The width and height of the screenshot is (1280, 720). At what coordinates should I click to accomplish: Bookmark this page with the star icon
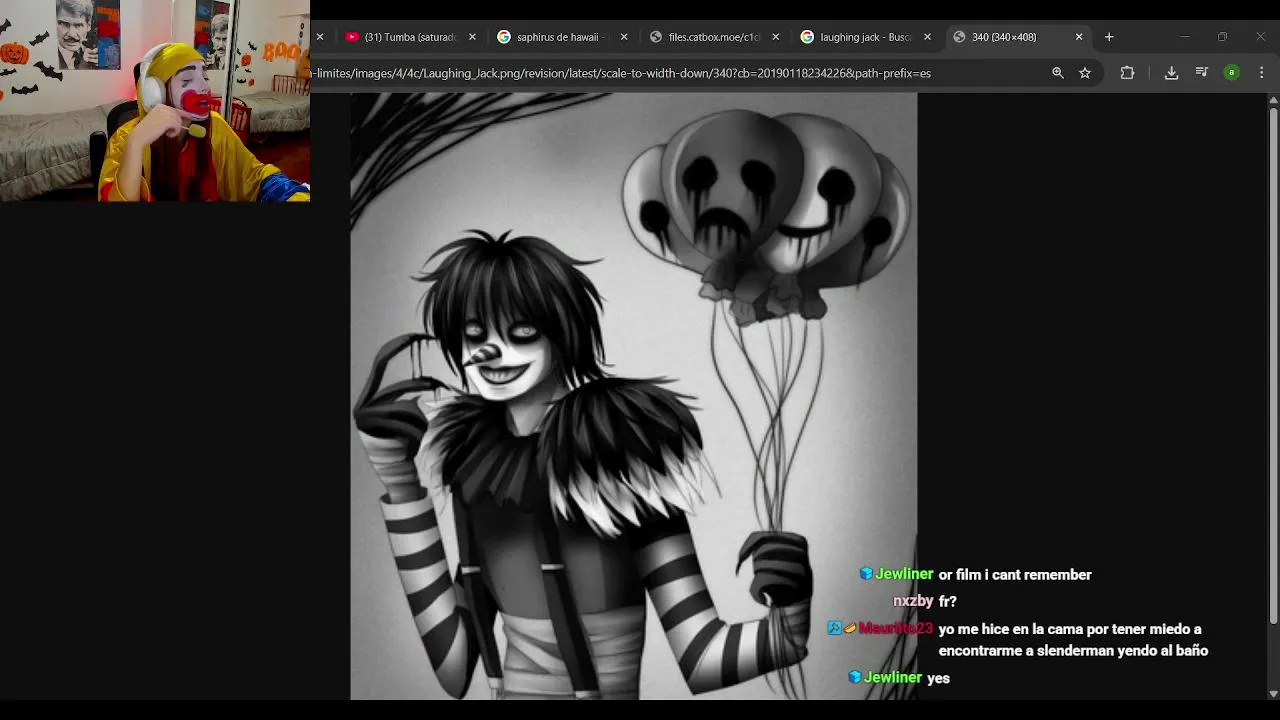1085,73
